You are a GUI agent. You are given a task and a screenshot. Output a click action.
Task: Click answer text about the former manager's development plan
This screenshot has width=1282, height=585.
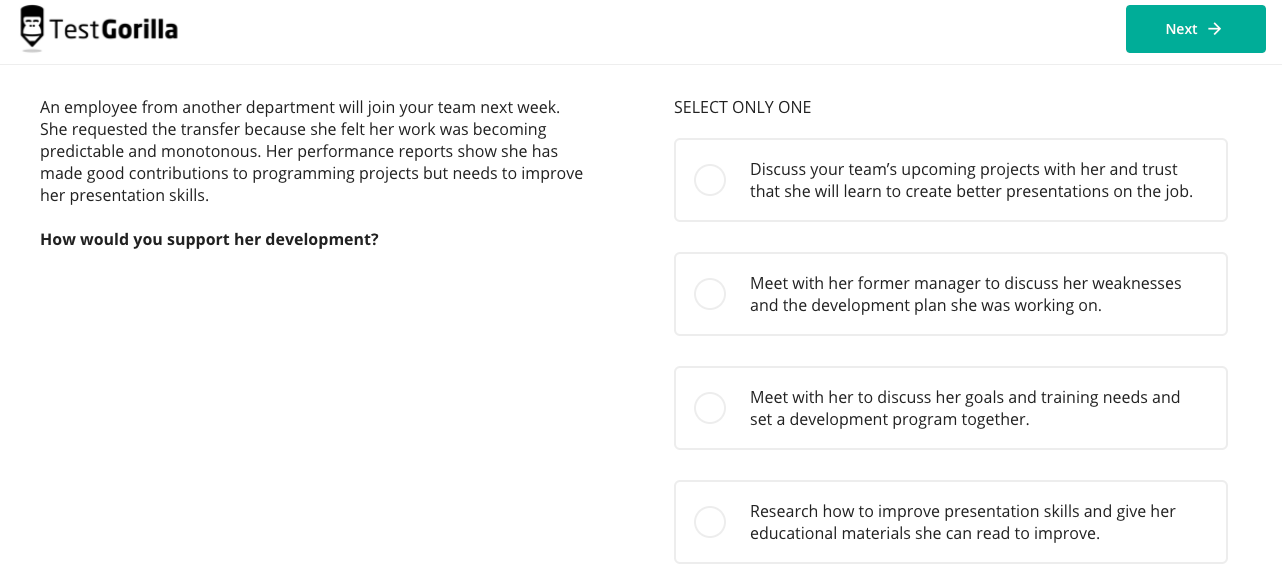[925, 305]
